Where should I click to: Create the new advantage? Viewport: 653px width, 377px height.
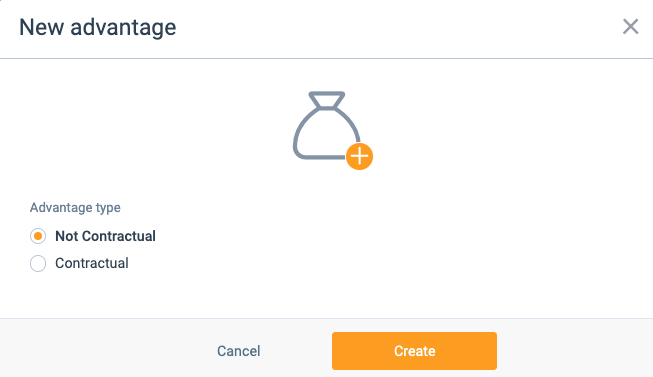(x=414, y=351)
